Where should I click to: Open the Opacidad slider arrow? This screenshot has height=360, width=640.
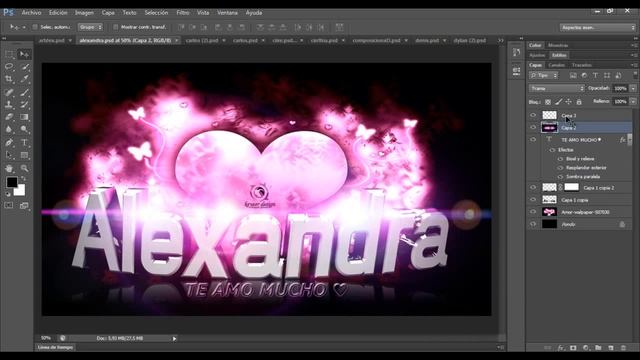click(633, 88)
